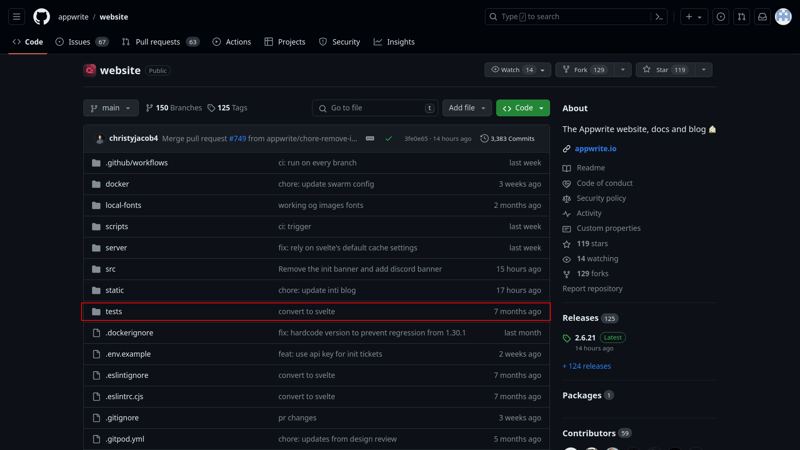Click the create new plus icon
This screenshot has height=450, width=800.
coord(689,17)
